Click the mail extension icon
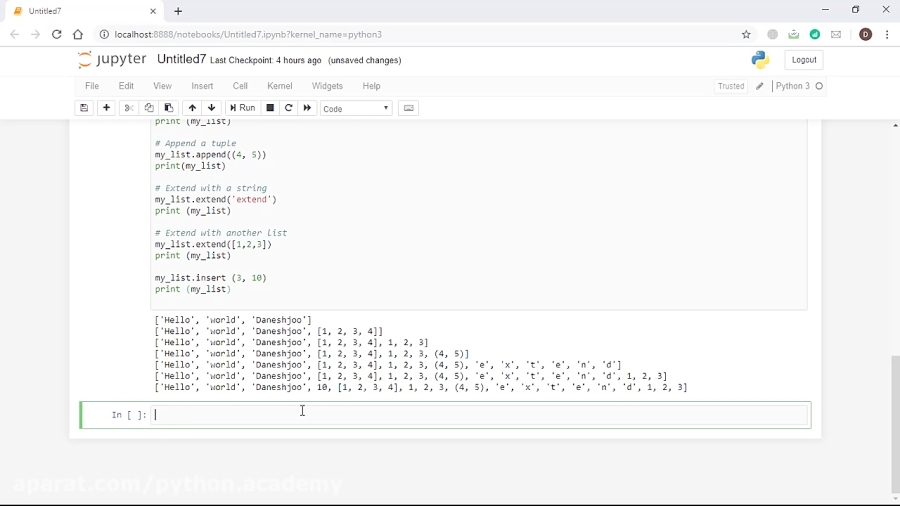The image size is (900, 506). pos(836,34)
